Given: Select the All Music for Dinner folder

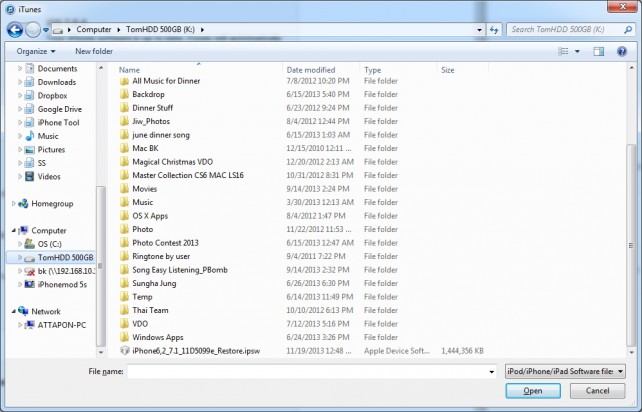Looking at the screenshot, I should pyautogui.click(x=166, y=81).
